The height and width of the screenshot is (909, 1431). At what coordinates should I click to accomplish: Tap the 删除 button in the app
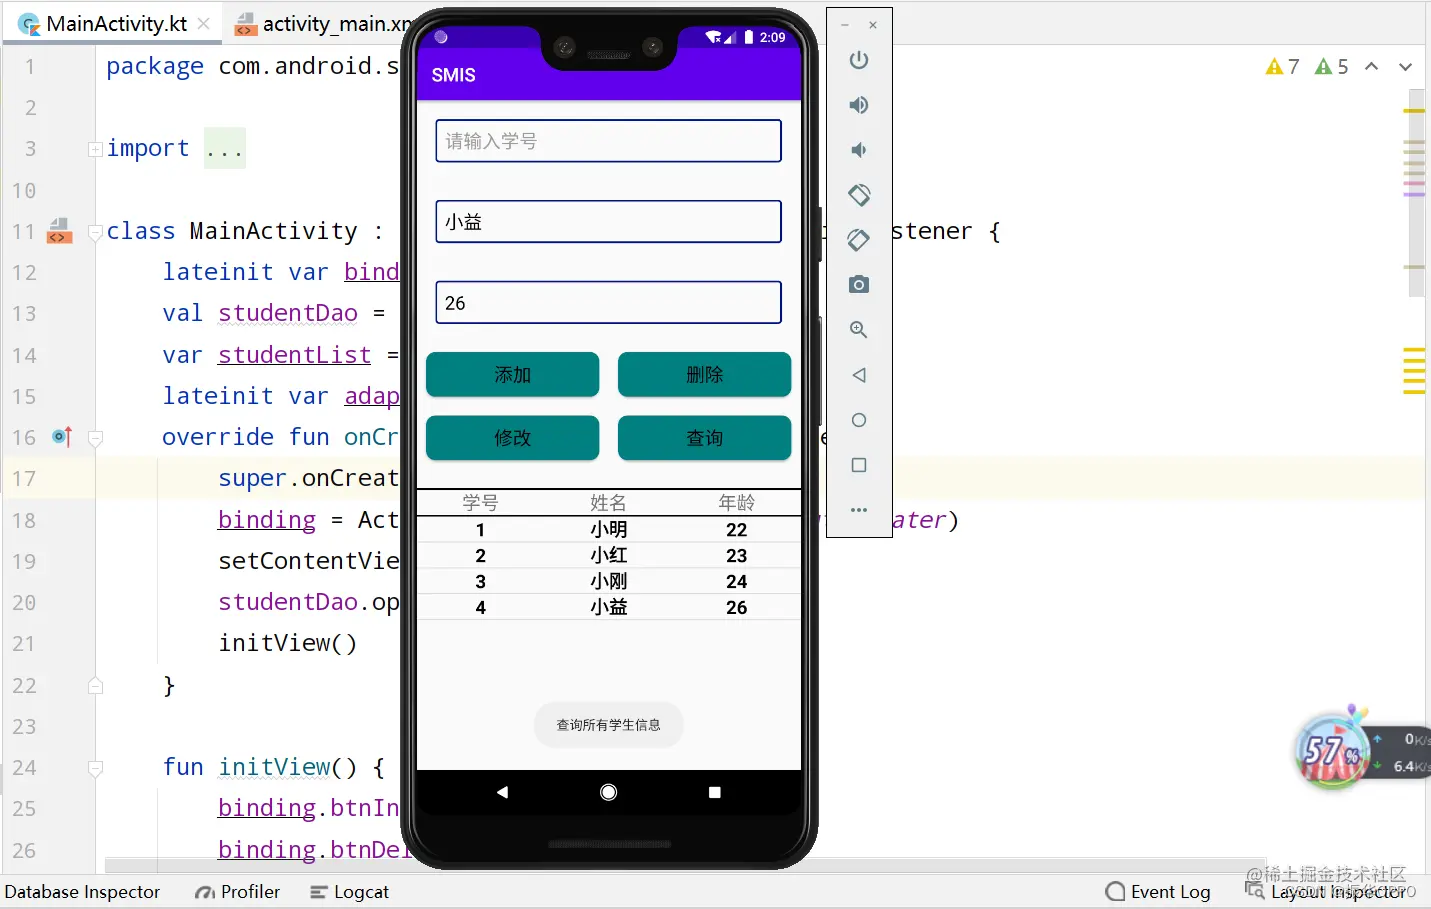click(x=704, y=375)
